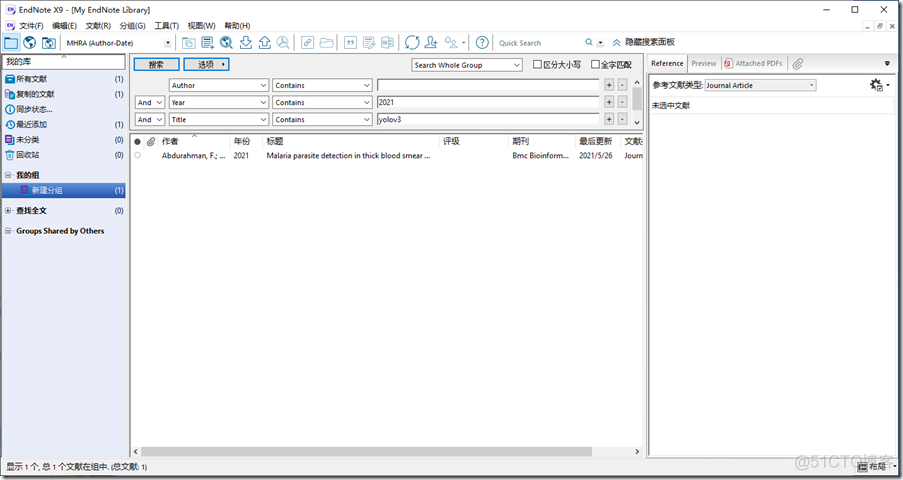Screen dimensions: 903x480
Task: Click the 搜索 search button
Action: pyautogui.click(x=156, y=65)
